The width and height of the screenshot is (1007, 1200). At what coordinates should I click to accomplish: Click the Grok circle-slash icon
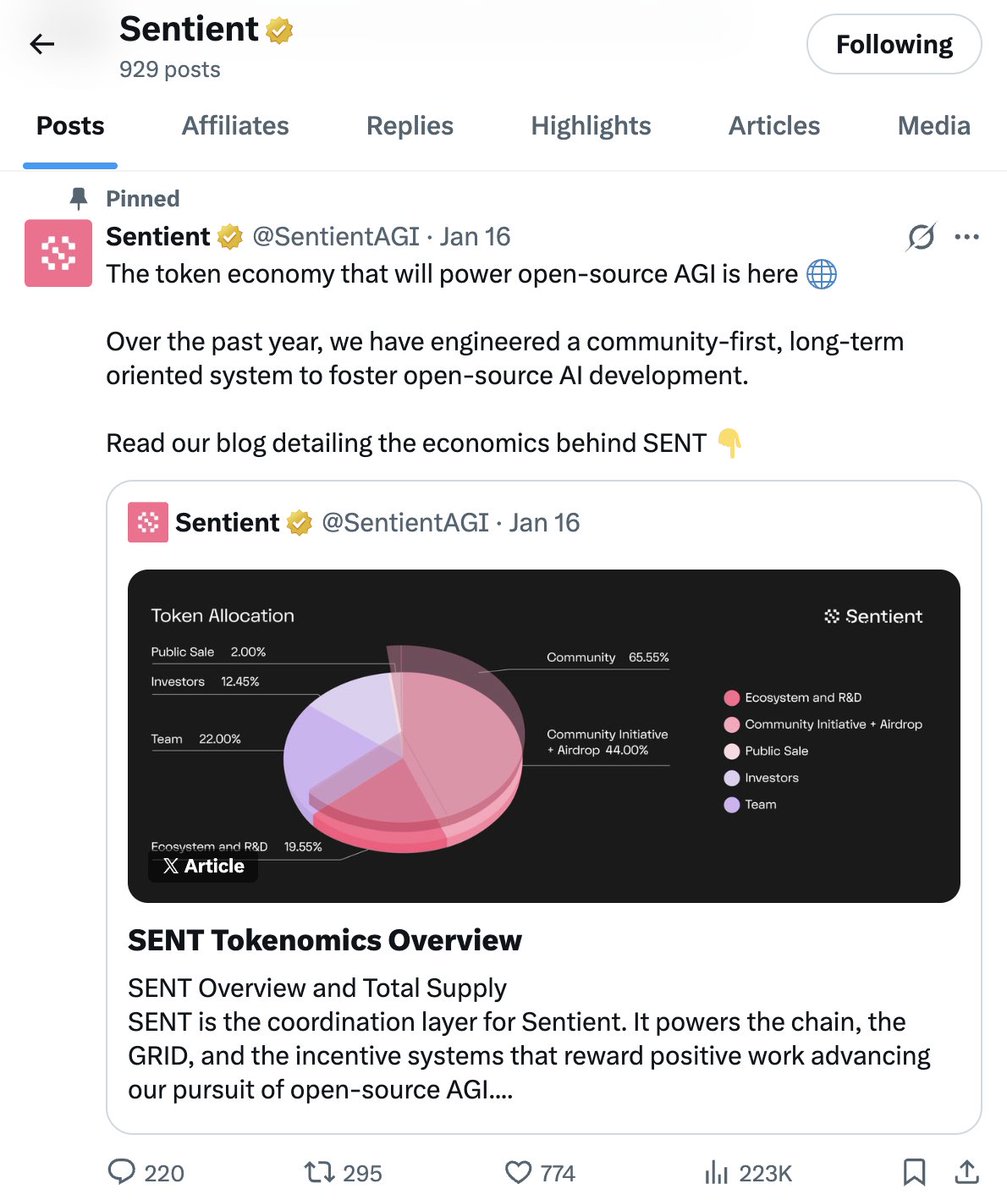tap(921, 237)
